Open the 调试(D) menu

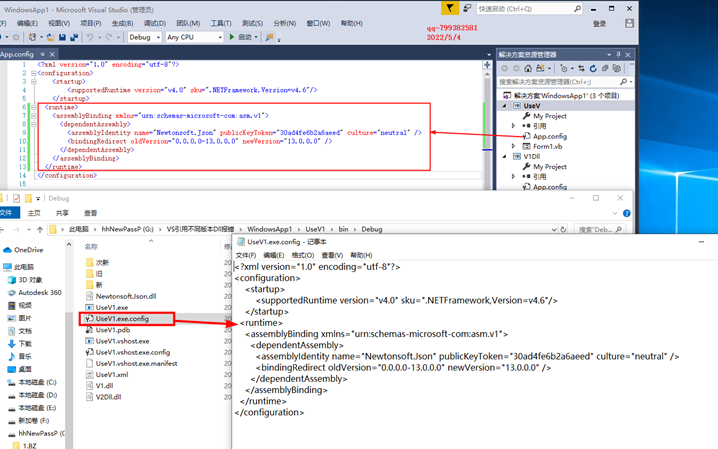pos(155,23)
